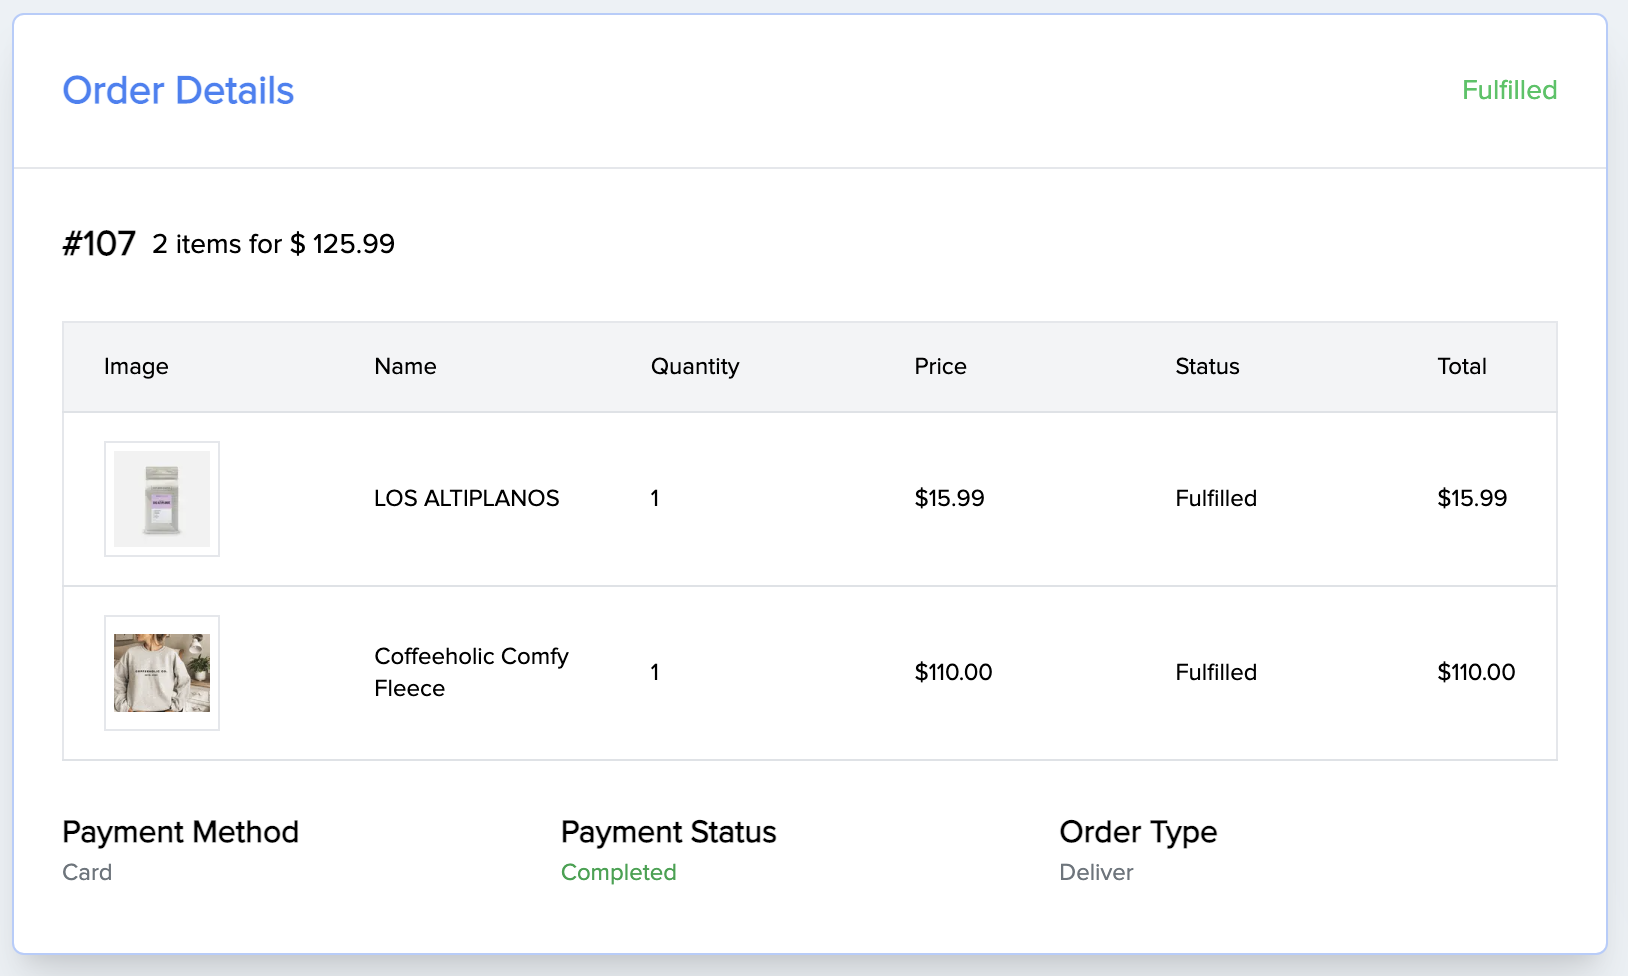1628x976 pixels.
Task: Click the Coffeeholic Comfy Fleece product image
Action: click(x=162, y=673)
